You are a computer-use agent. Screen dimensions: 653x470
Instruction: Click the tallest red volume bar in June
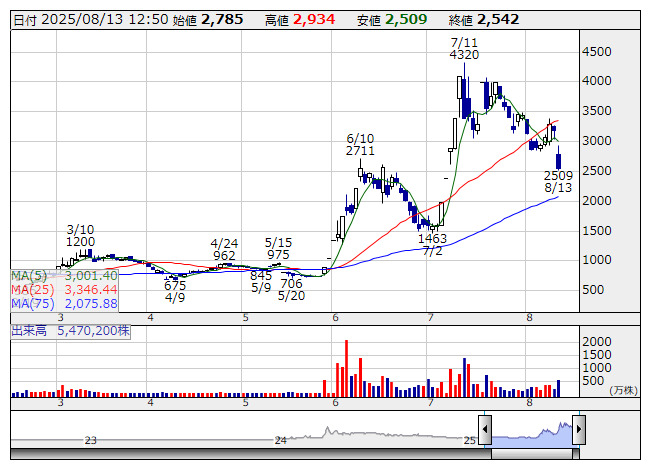click(346, 368)
